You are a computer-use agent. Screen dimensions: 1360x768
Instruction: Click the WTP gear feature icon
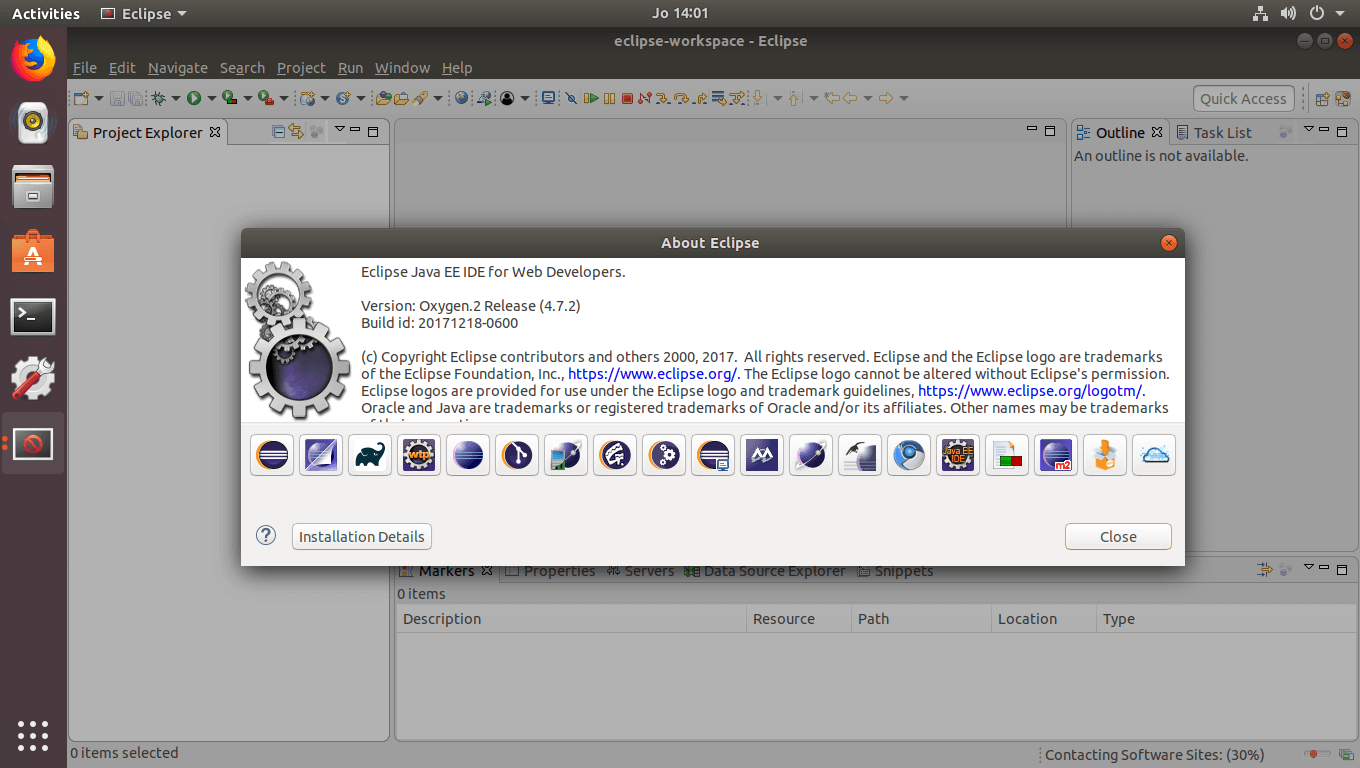[x=419, y=456]
